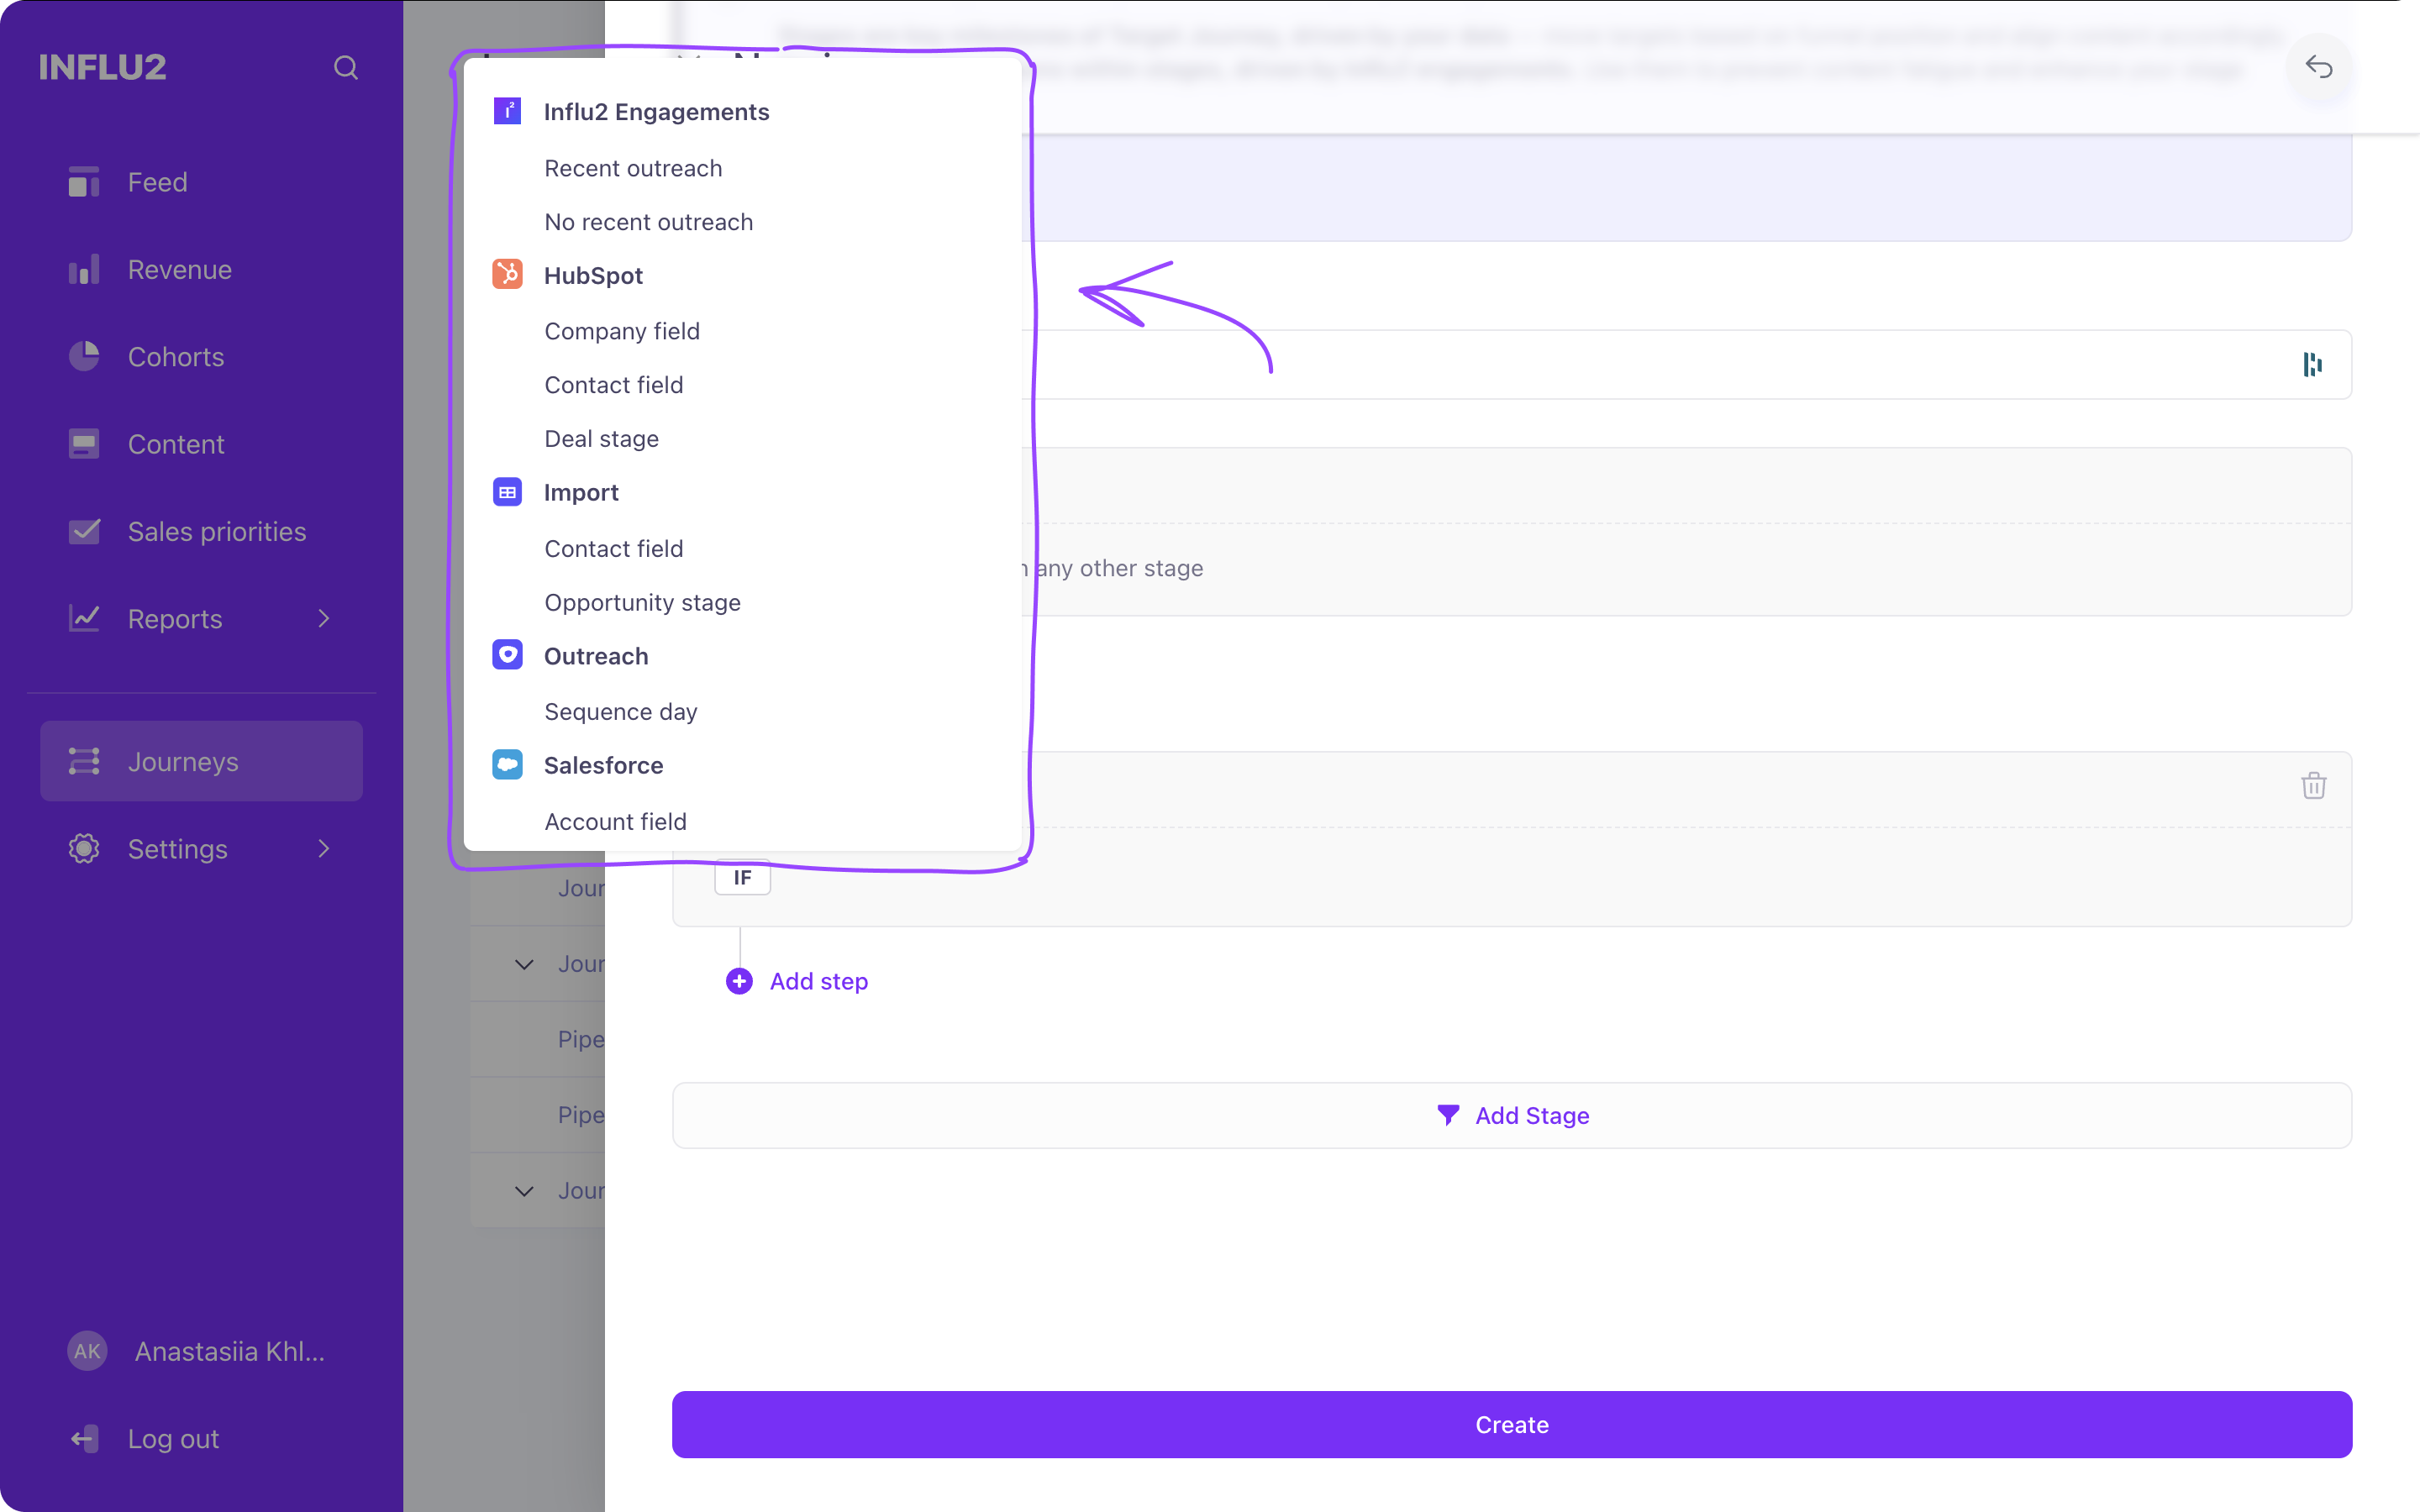Click the Add step plus icon
The width and height of the screenshot is (2420, 1512).
coord(739,981)
